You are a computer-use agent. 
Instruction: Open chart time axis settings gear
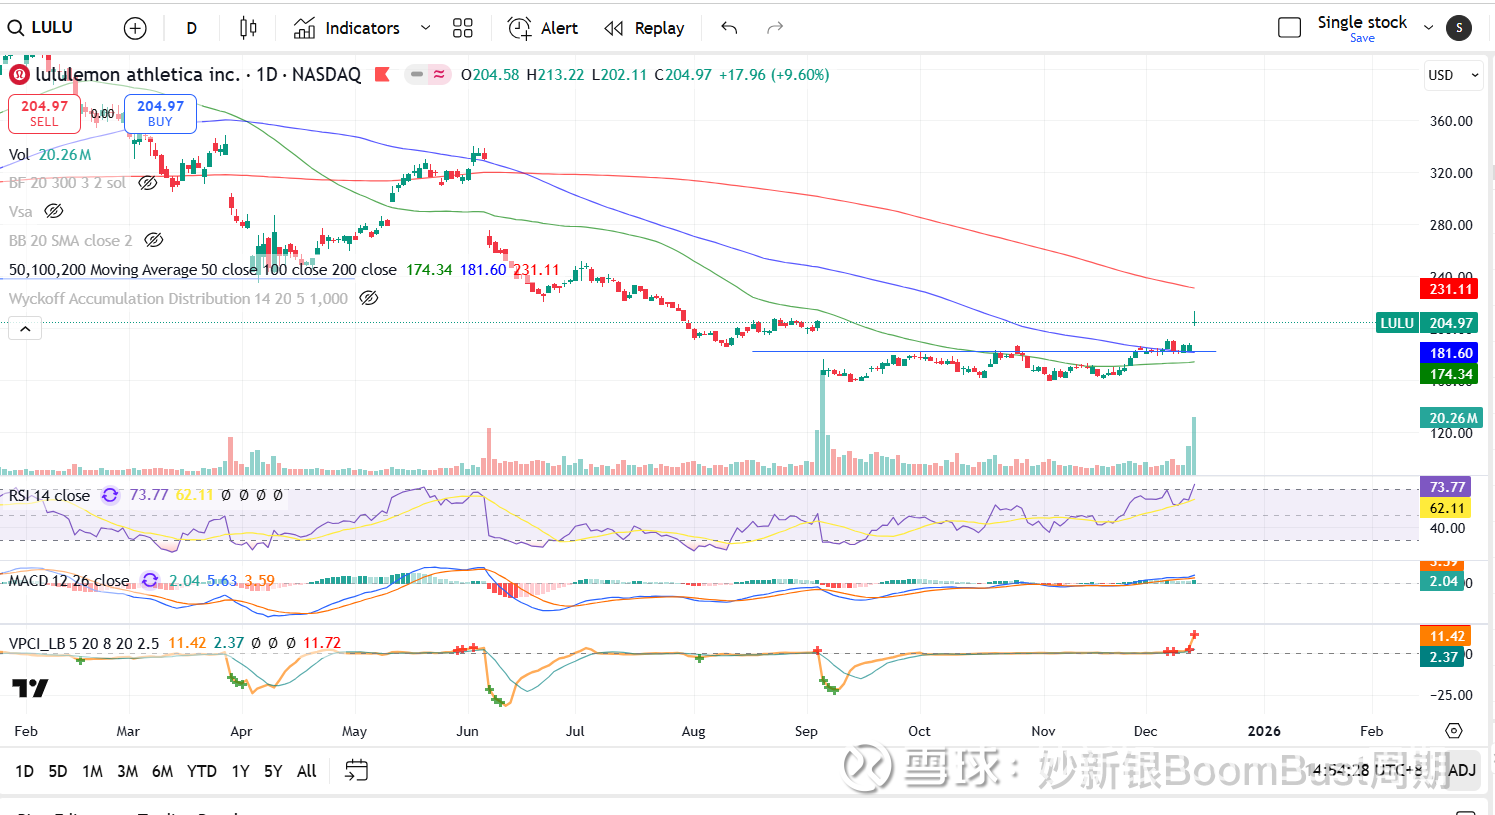point(1454,731)
